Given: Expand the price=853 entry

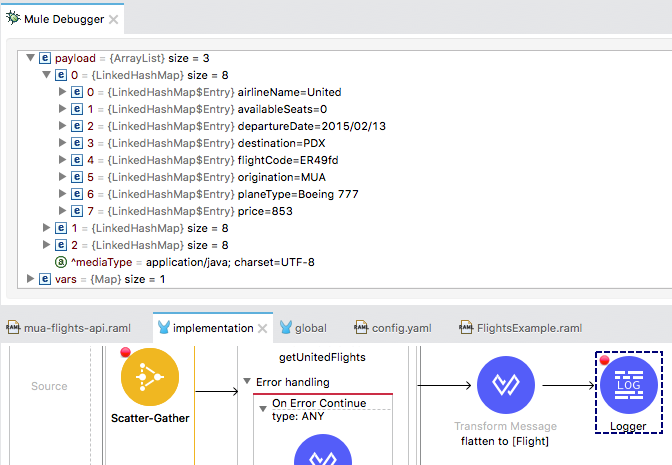Looking at the screenshot, I should [62, 210].
